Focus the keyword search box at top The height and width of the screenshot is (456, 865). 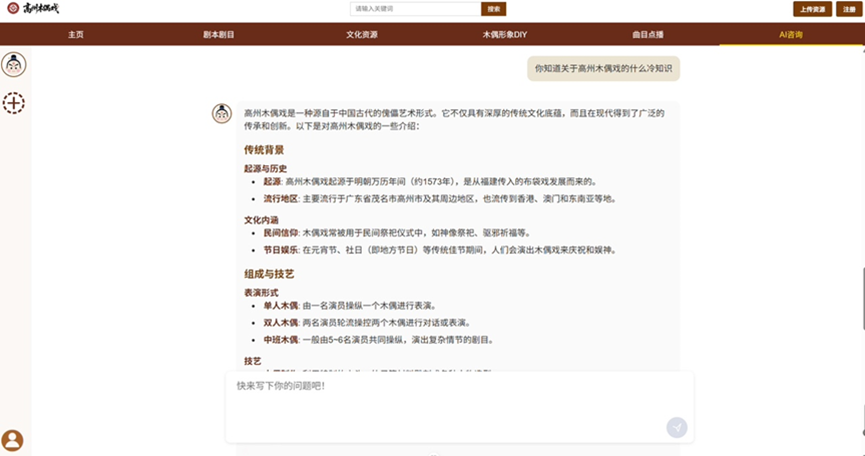click(x=415, y=9)
